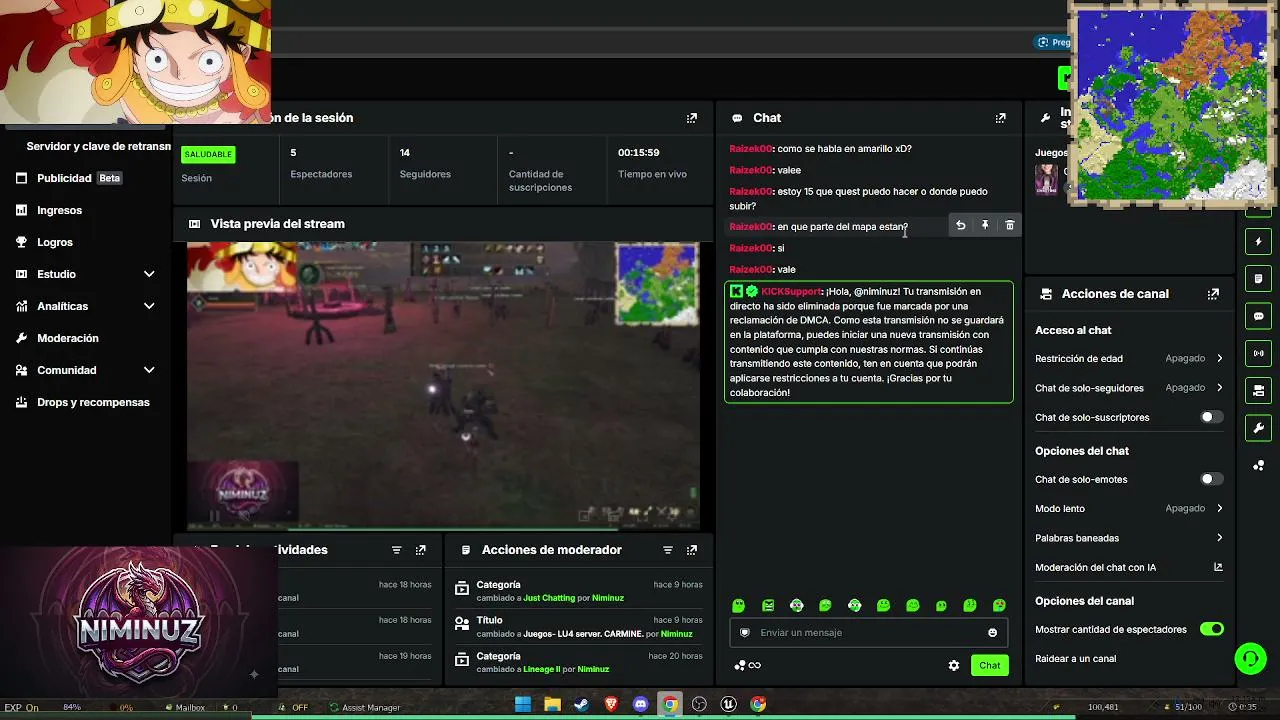Open the Windows Start menu
The width and height of the screenshot is (1280, 720).
point(522,704)
